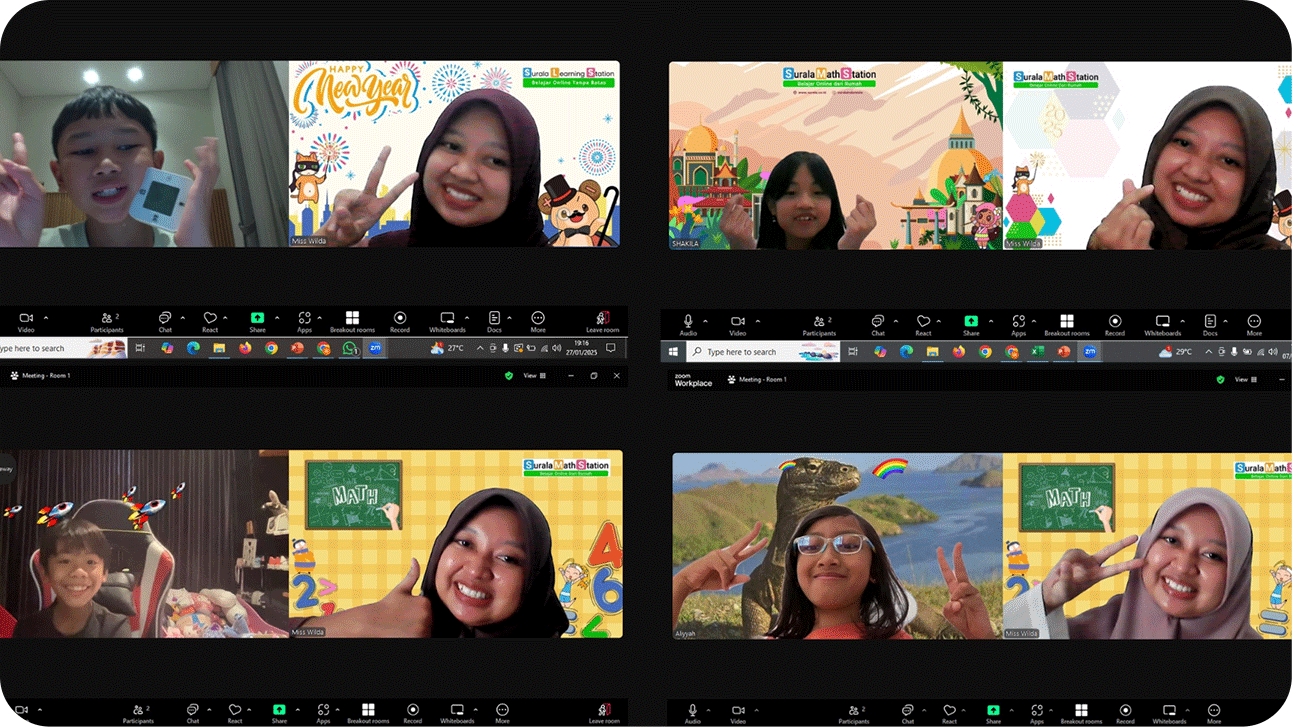Click More in the Happy New Year meeting

[538, 321]
